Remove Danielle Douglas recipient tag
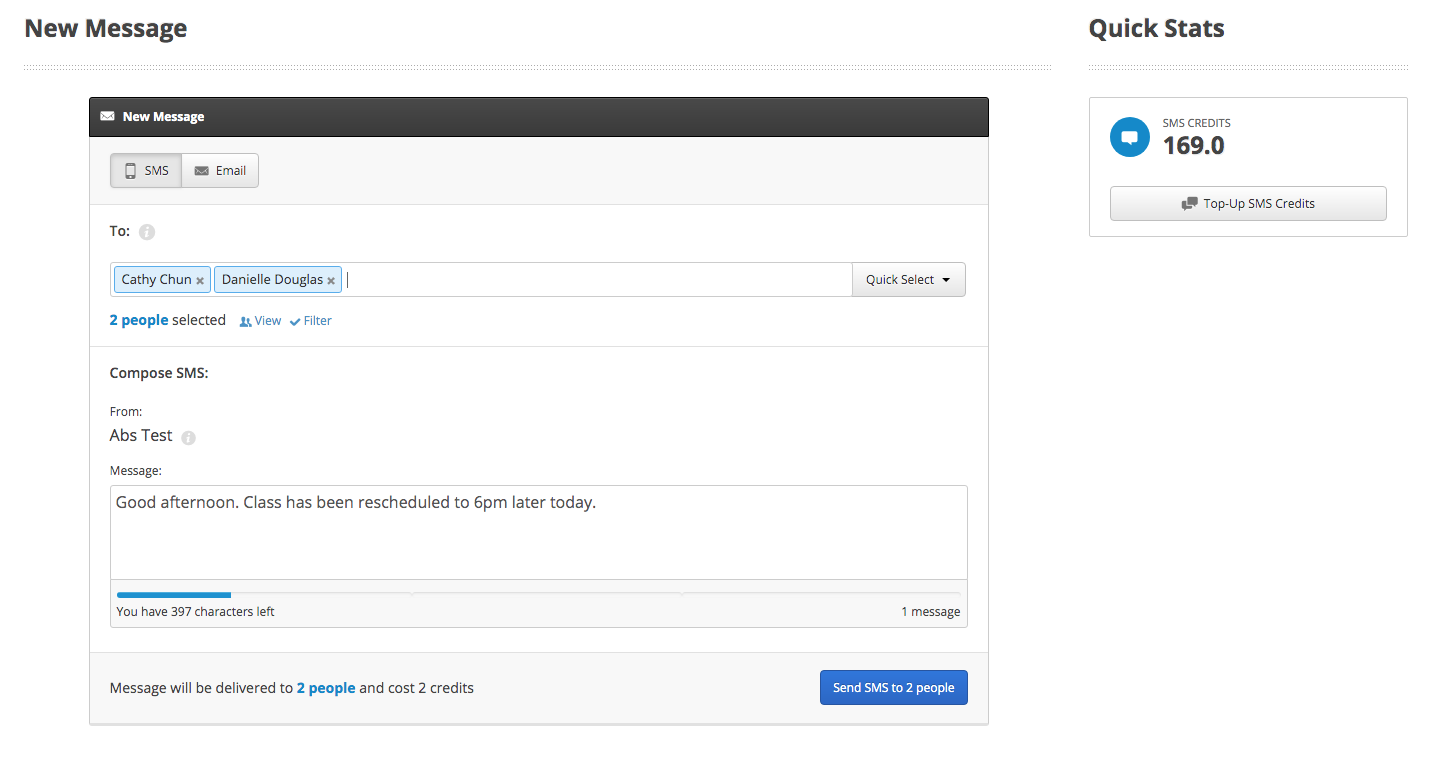The width and height of the screenshot is (1432, 763). (331, 281)
